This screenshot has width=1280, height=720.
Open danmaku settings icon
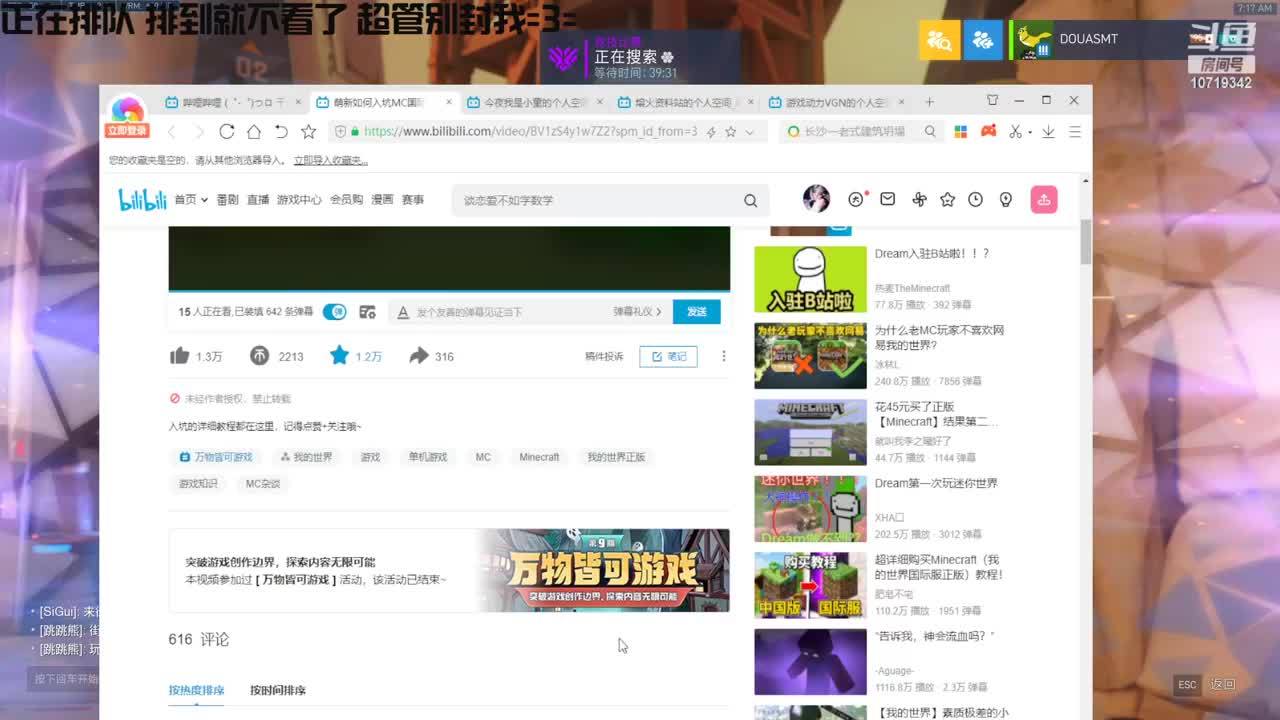click(x=367, y=312)
